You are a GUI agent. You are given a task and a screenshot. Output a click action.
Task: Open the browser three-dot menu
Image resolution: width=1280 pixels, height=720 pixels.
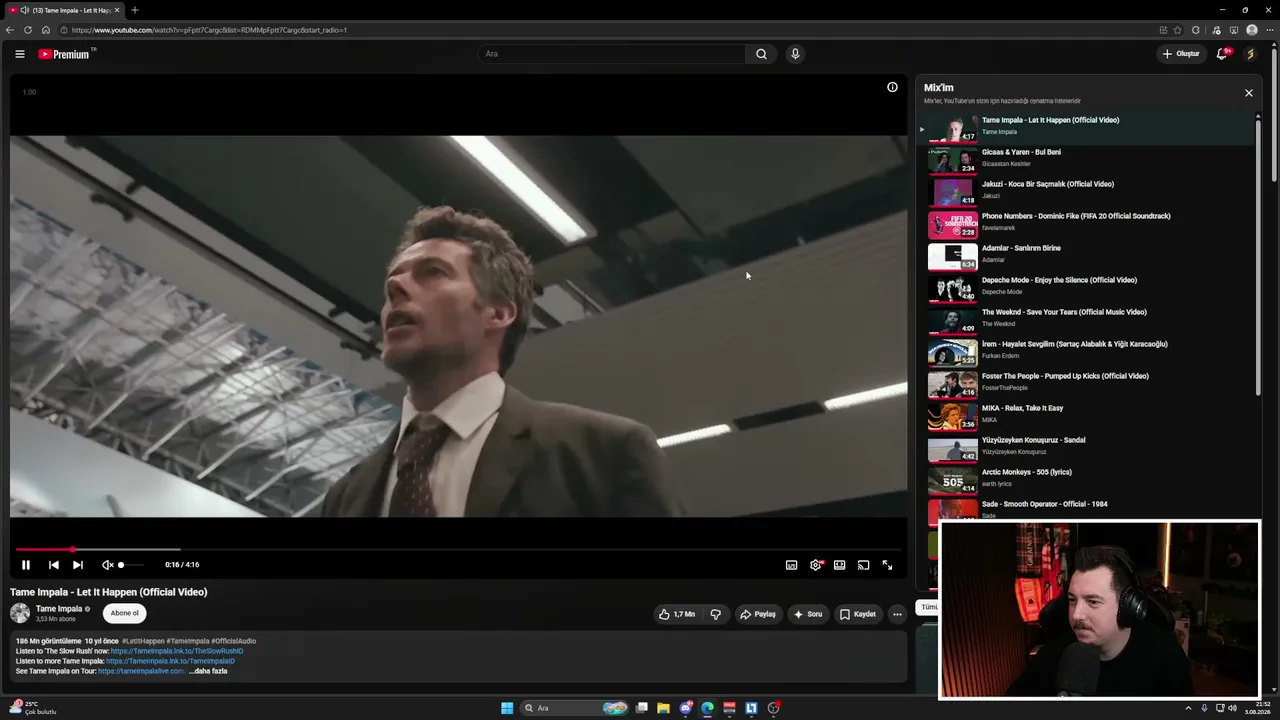(1269, 30)
